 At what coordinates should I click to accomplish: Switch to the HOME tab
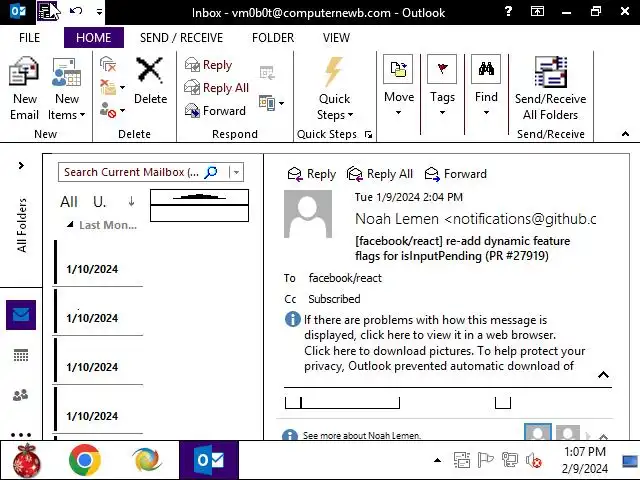tap(93, 38)
